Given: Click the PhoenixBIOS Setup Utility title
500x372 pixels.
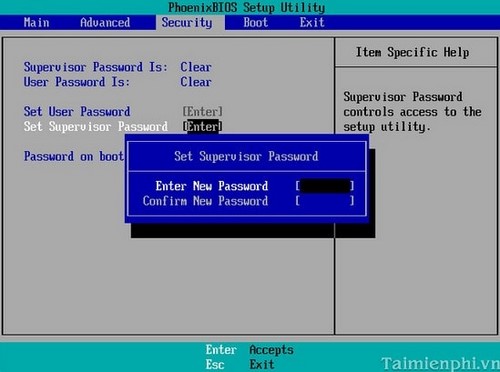Looking at the screenshot, I should tap(246, 7).
